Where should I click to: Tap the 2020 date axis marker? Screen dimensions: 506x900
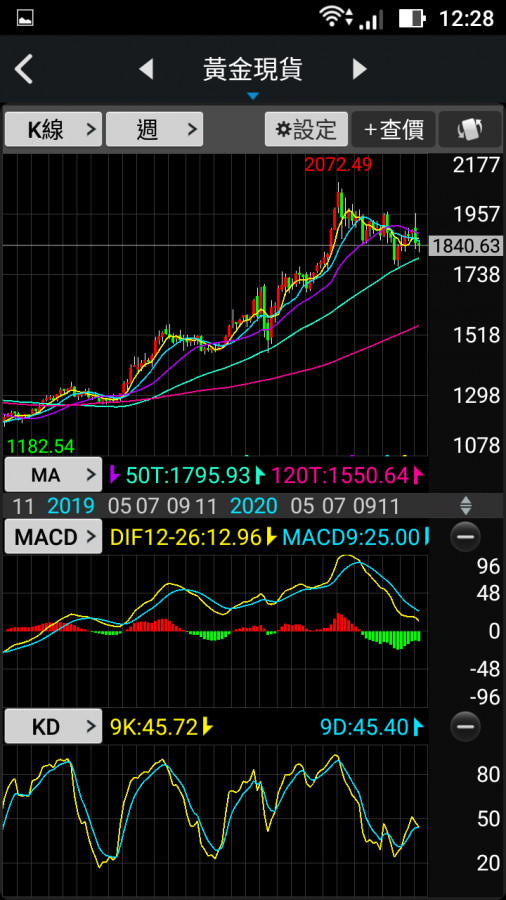click(x=254, y=506)
